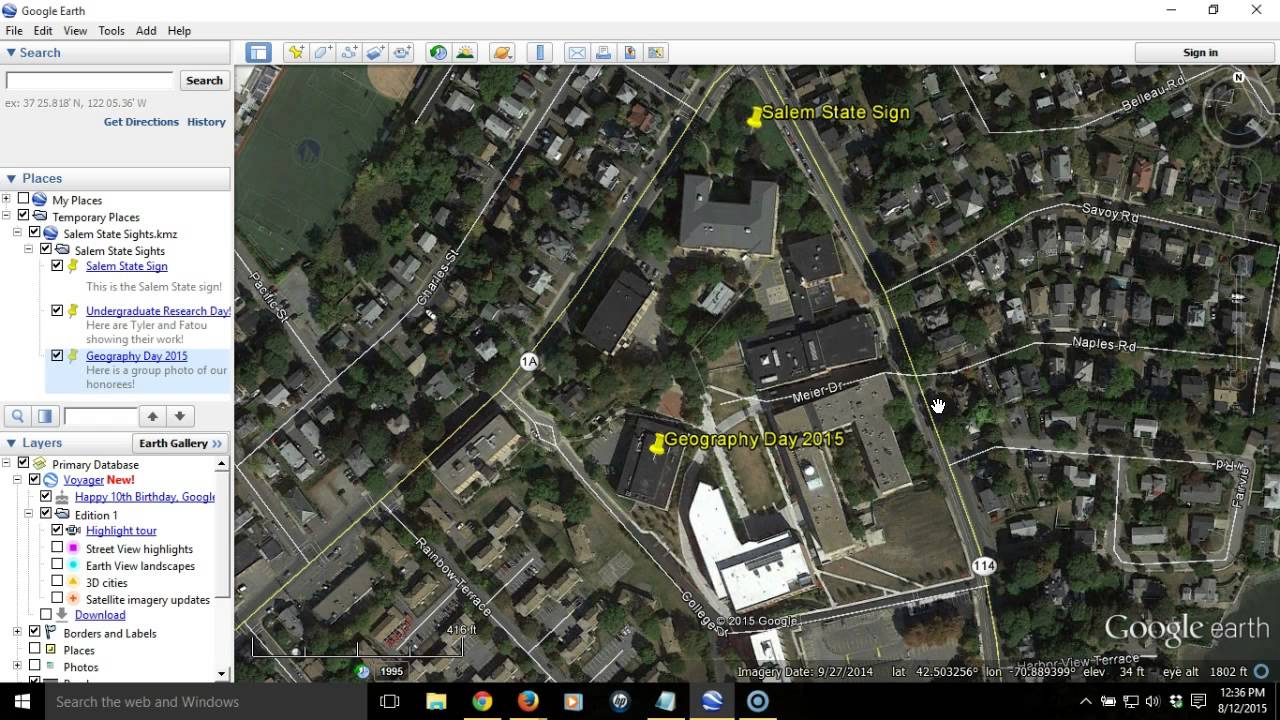Click the Print toolbar icon

pos(603,53)
